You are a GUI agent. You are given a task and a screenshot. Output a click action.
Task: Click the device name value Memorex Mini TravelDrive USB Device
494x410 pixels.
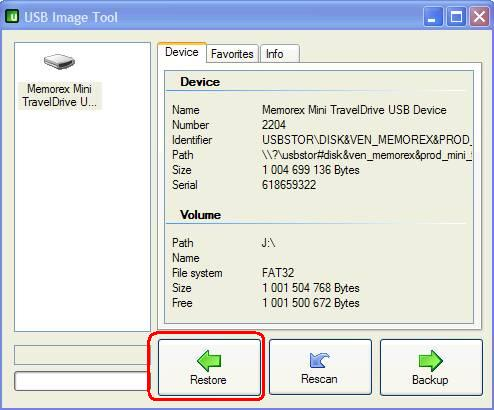[x=354, y=110]
